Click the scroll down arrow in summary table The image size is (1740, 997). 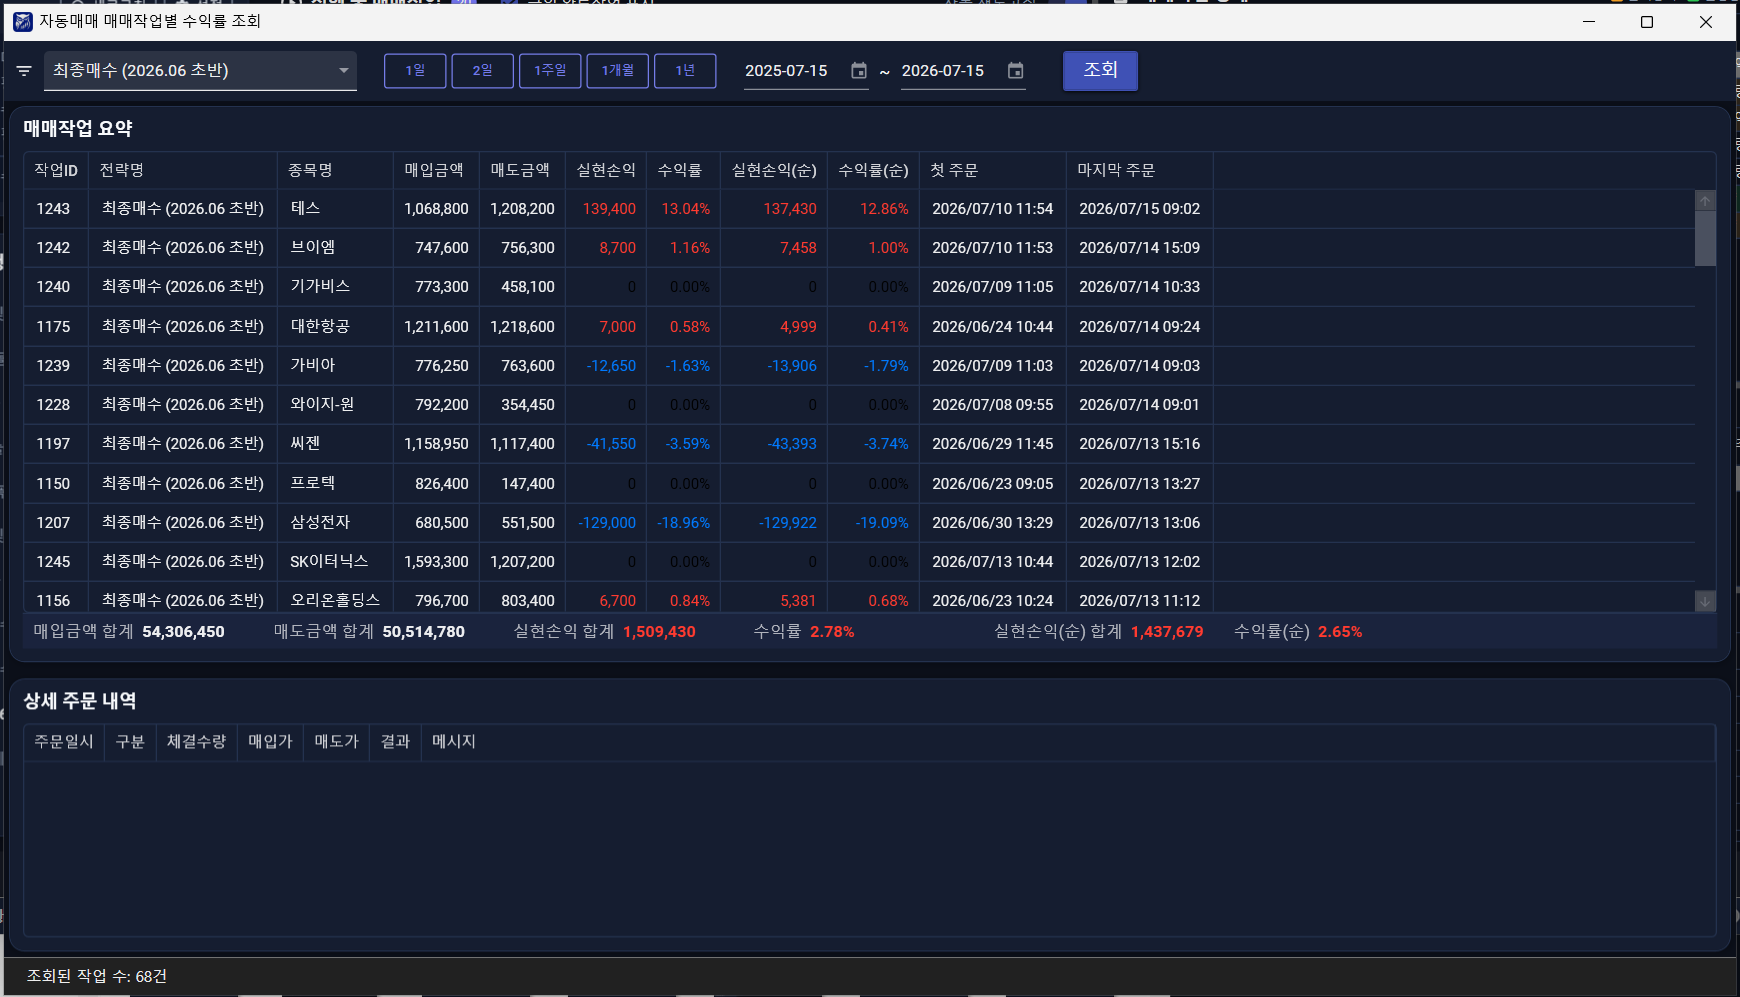[x=1705, y=601]
